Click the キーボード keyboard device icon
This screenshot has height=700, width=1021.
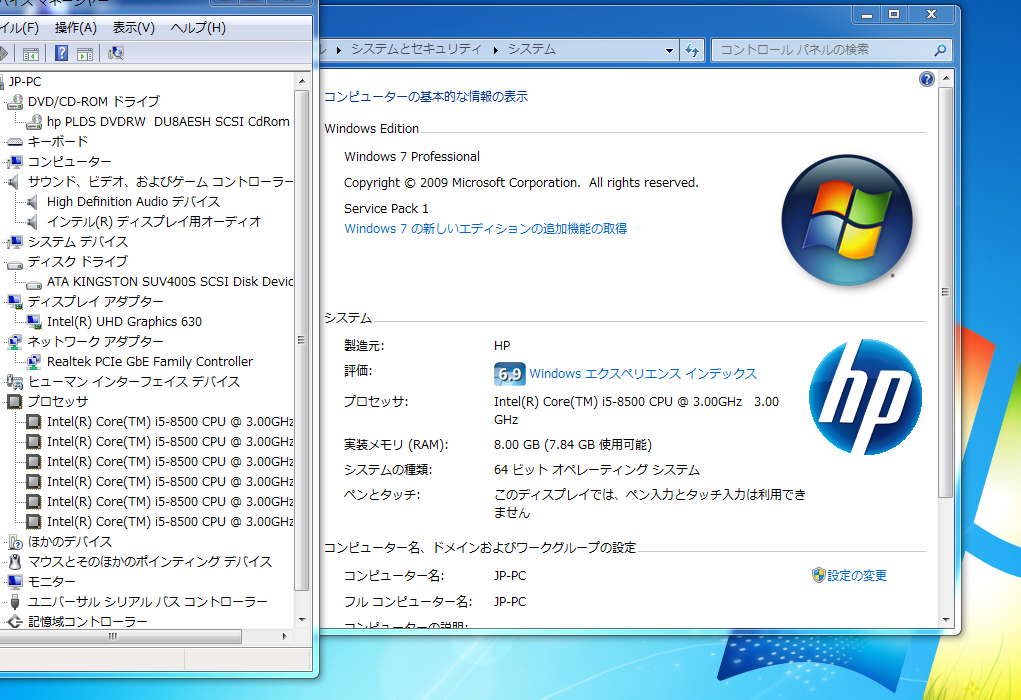tap(16, 141)
